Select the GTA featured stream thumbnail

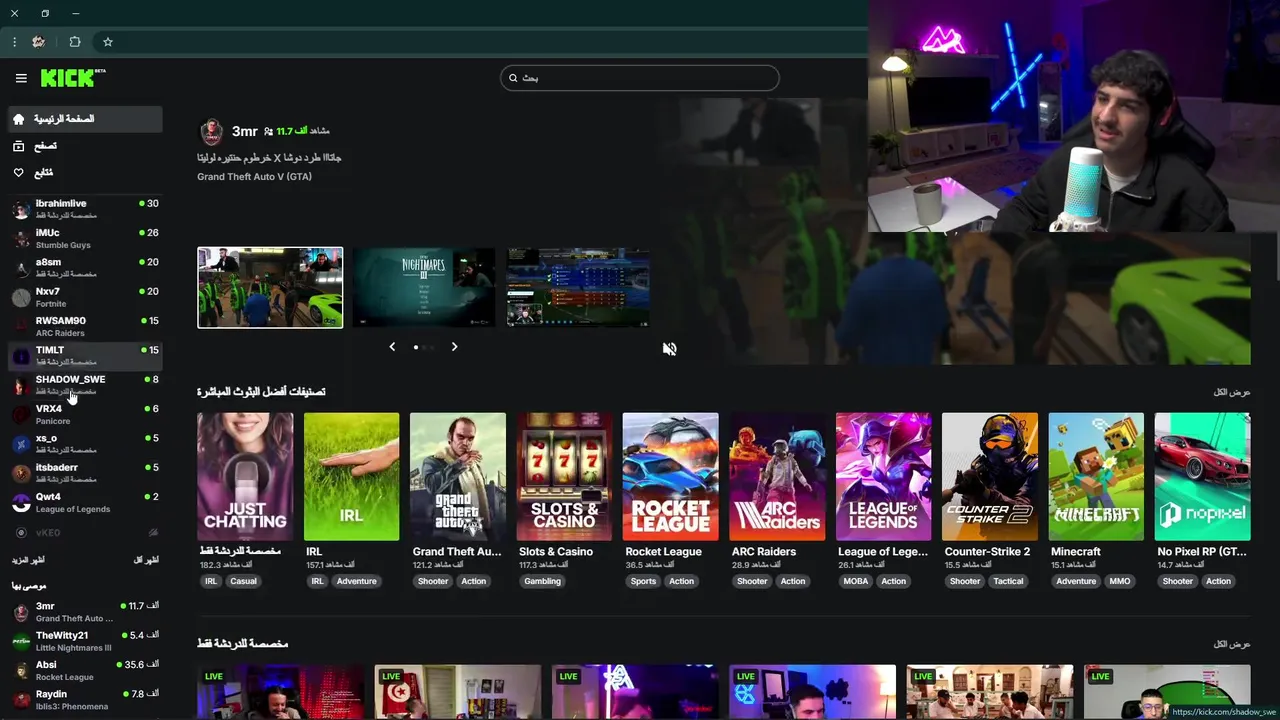click(x=270, y=287)
